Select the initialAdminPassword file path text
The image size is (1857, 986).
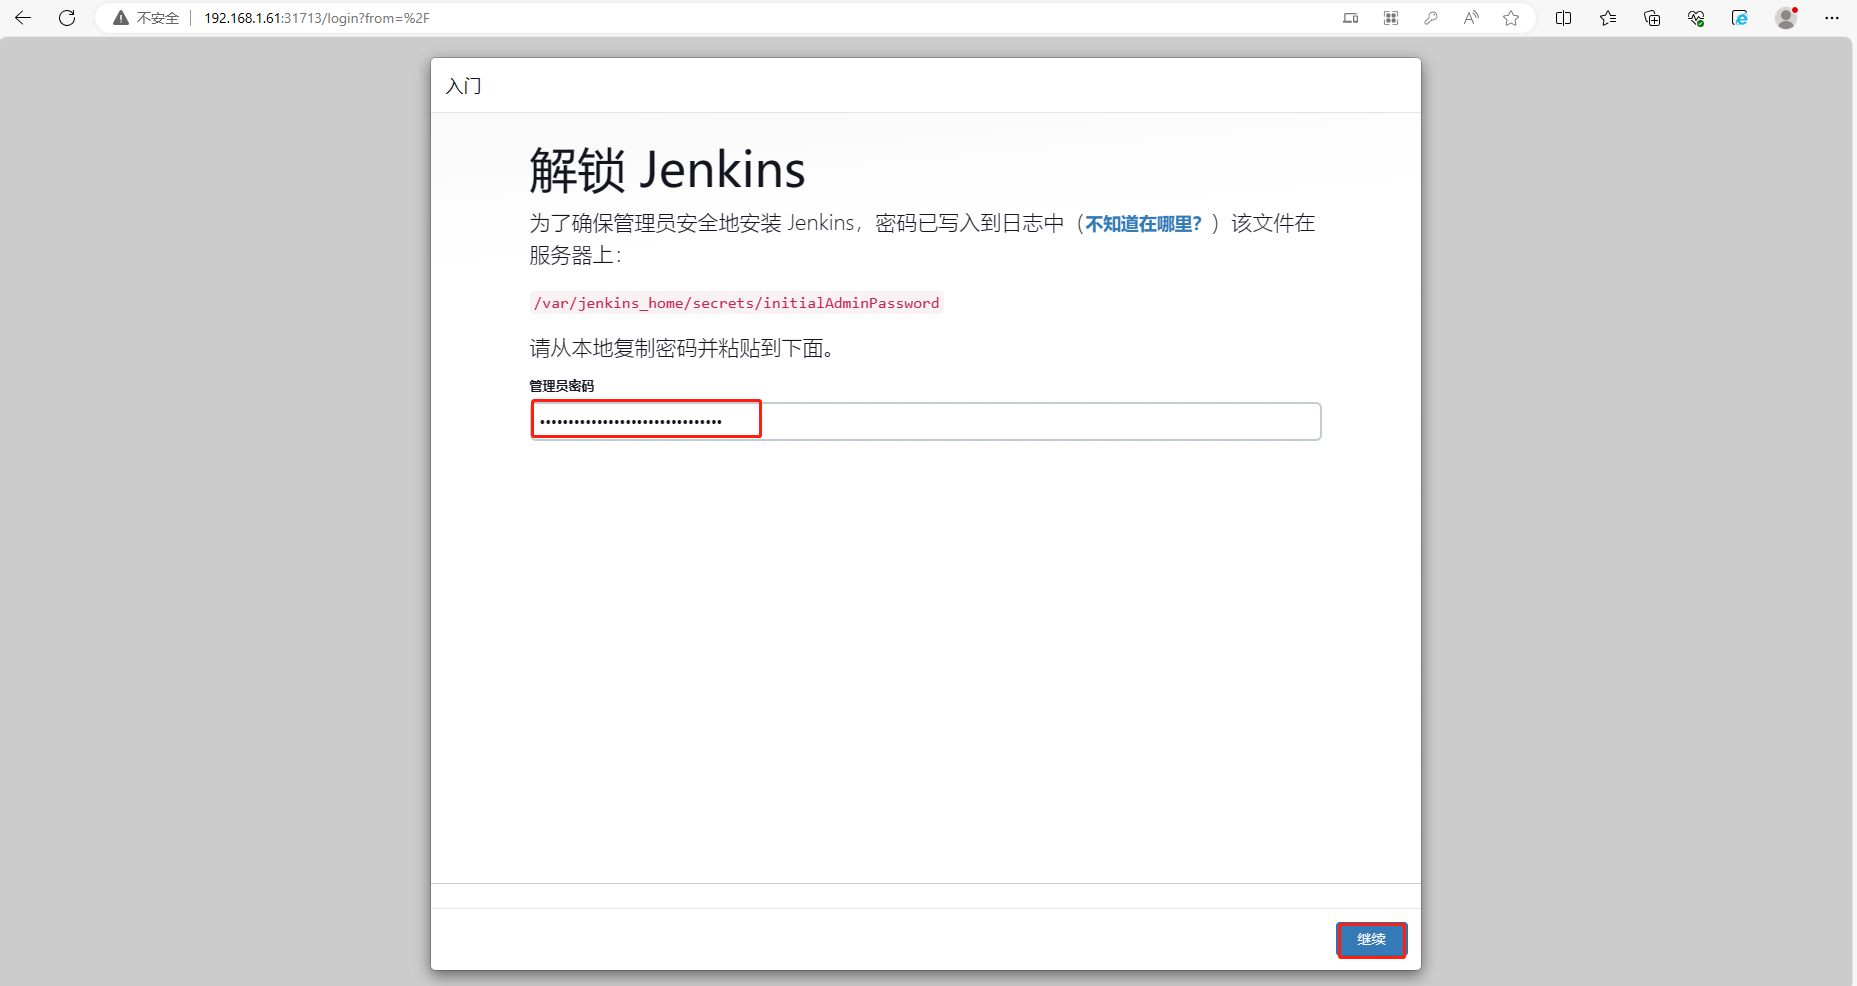click(x=736, y=303)
